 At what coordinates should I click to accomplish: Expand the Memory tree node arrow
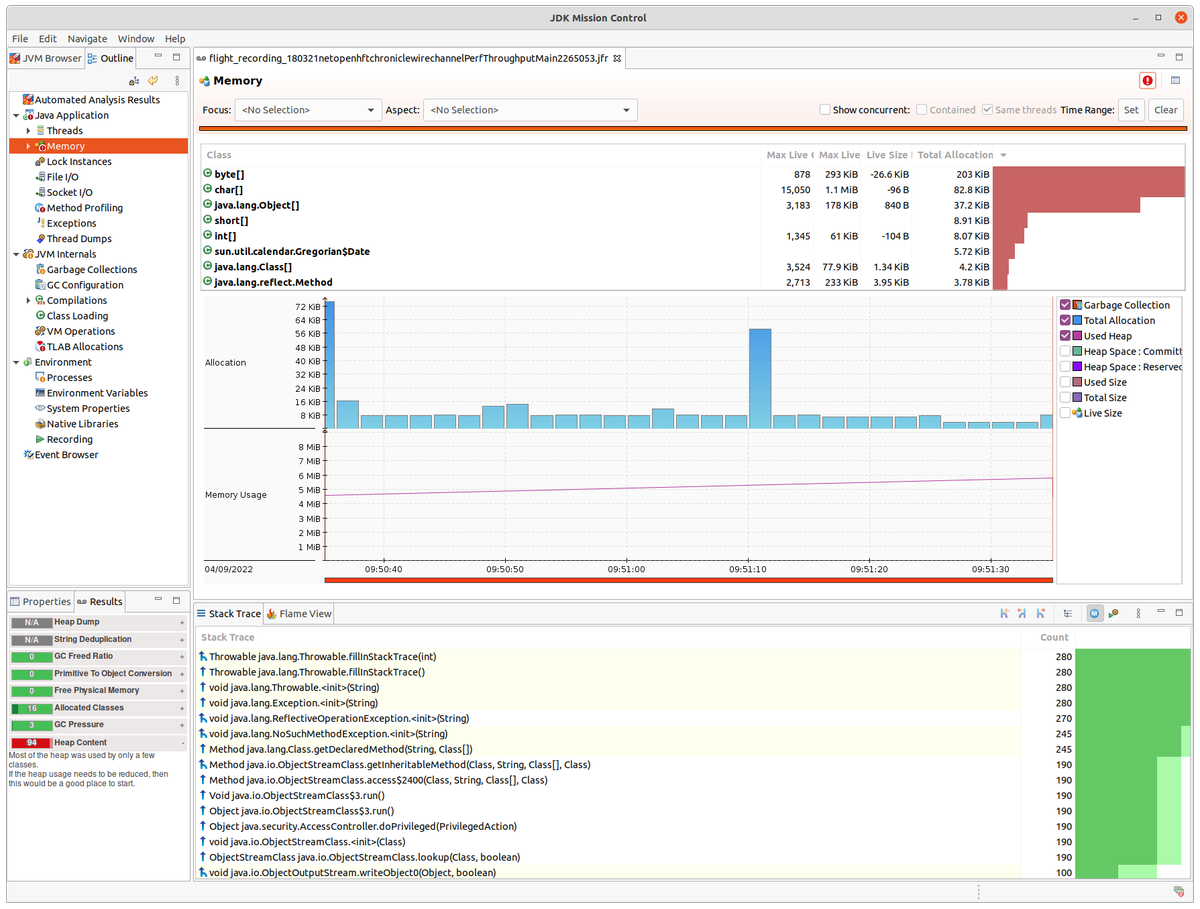pyautogui.click(x=28, y=146)
